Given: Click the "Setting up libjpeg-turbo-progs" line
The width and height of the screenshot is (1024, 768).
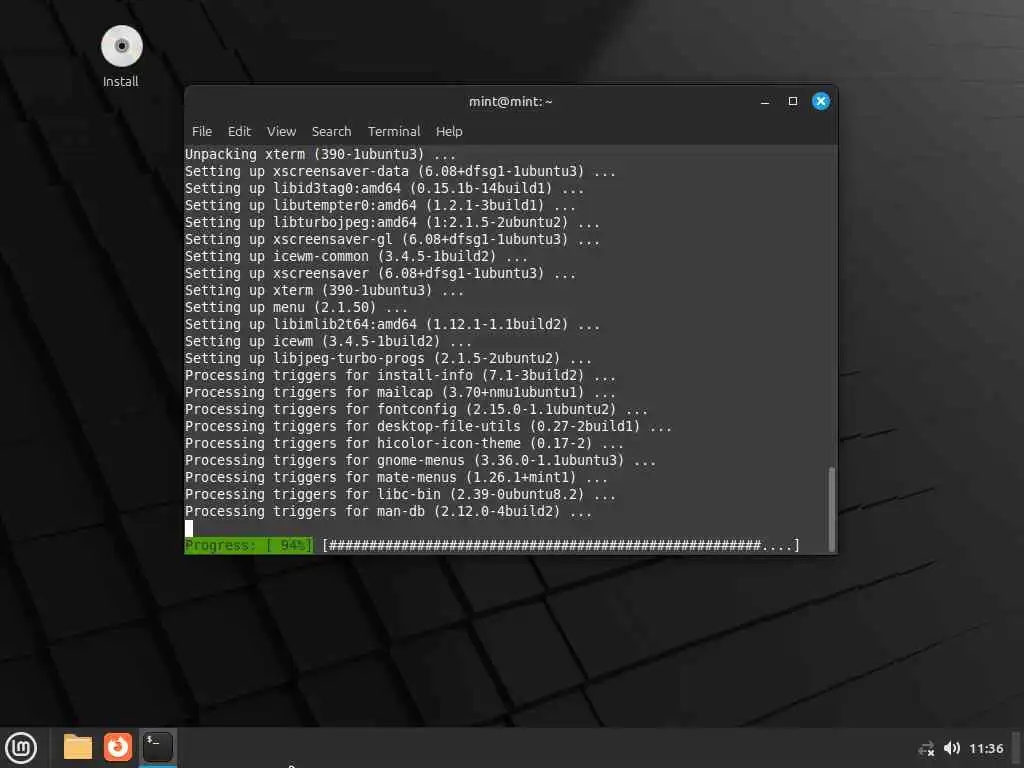Looking at the screenshot, I should (x=388, y=358).
